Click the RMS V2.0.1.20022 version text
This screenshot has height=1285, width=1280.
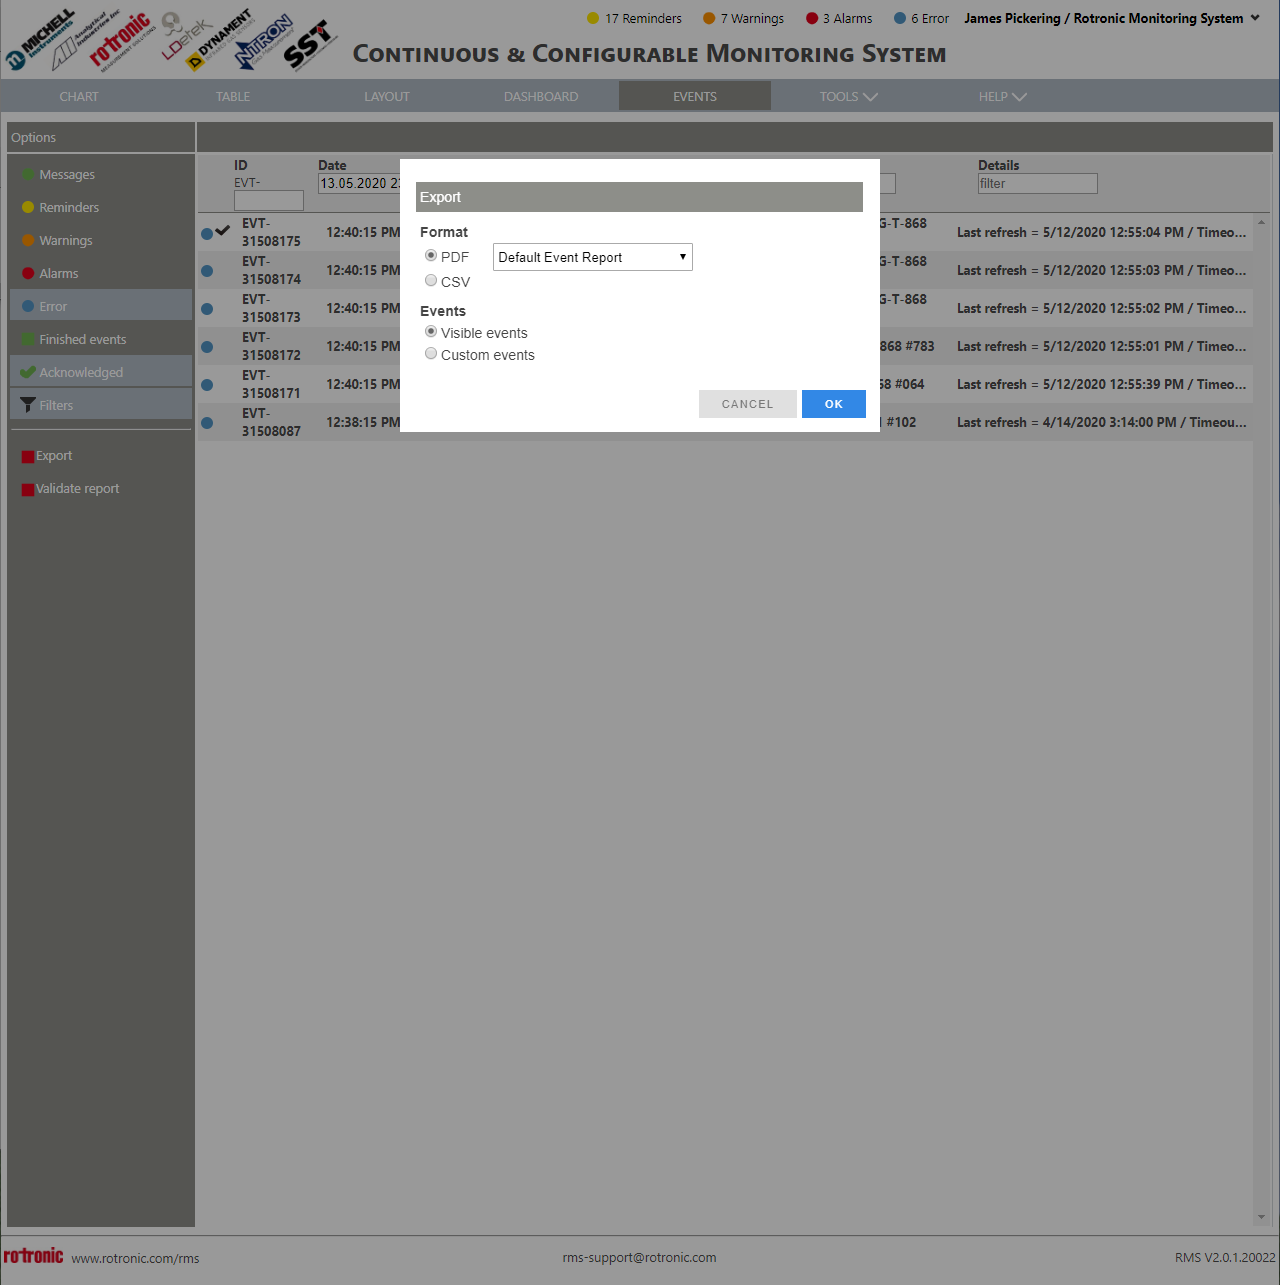(1225, 1257)
